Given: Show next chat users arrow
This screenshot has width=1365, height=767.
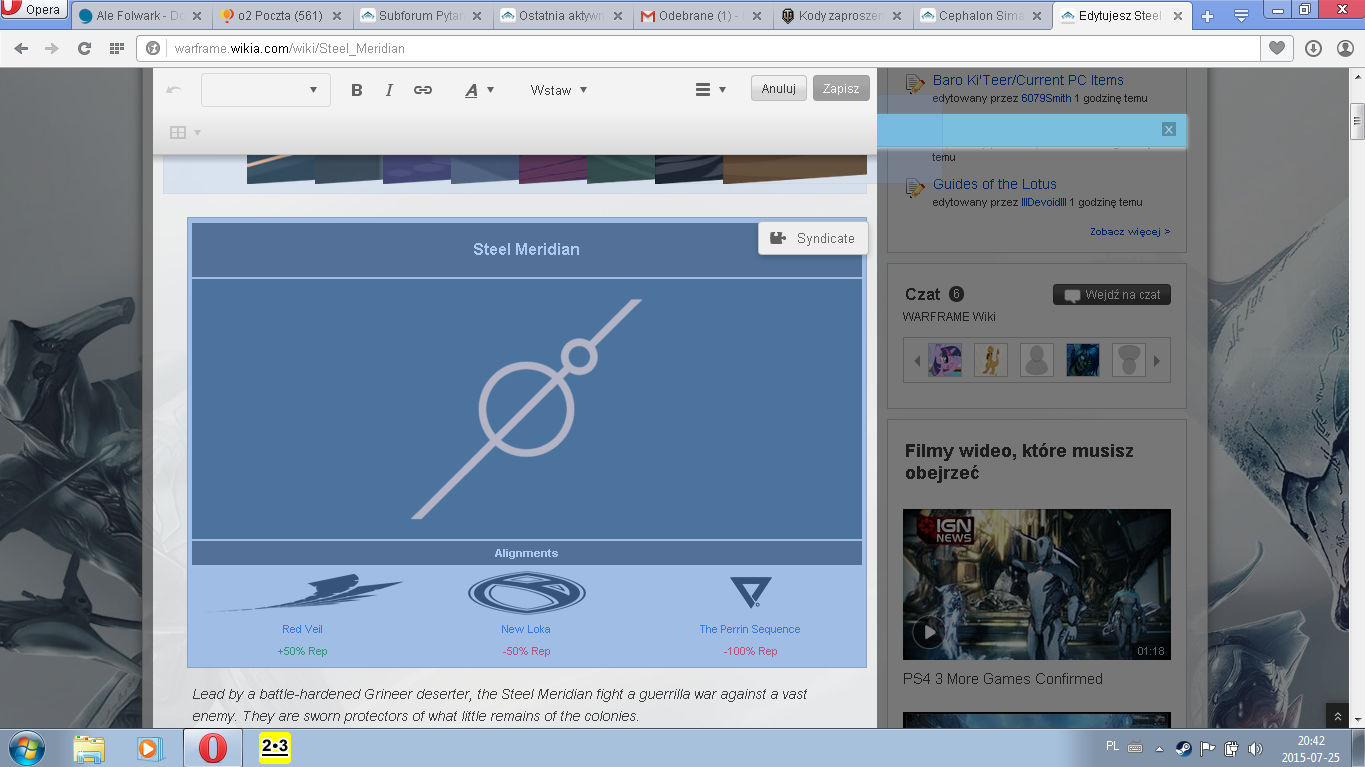Looking at the screenshot, I should coord(1157,361).
